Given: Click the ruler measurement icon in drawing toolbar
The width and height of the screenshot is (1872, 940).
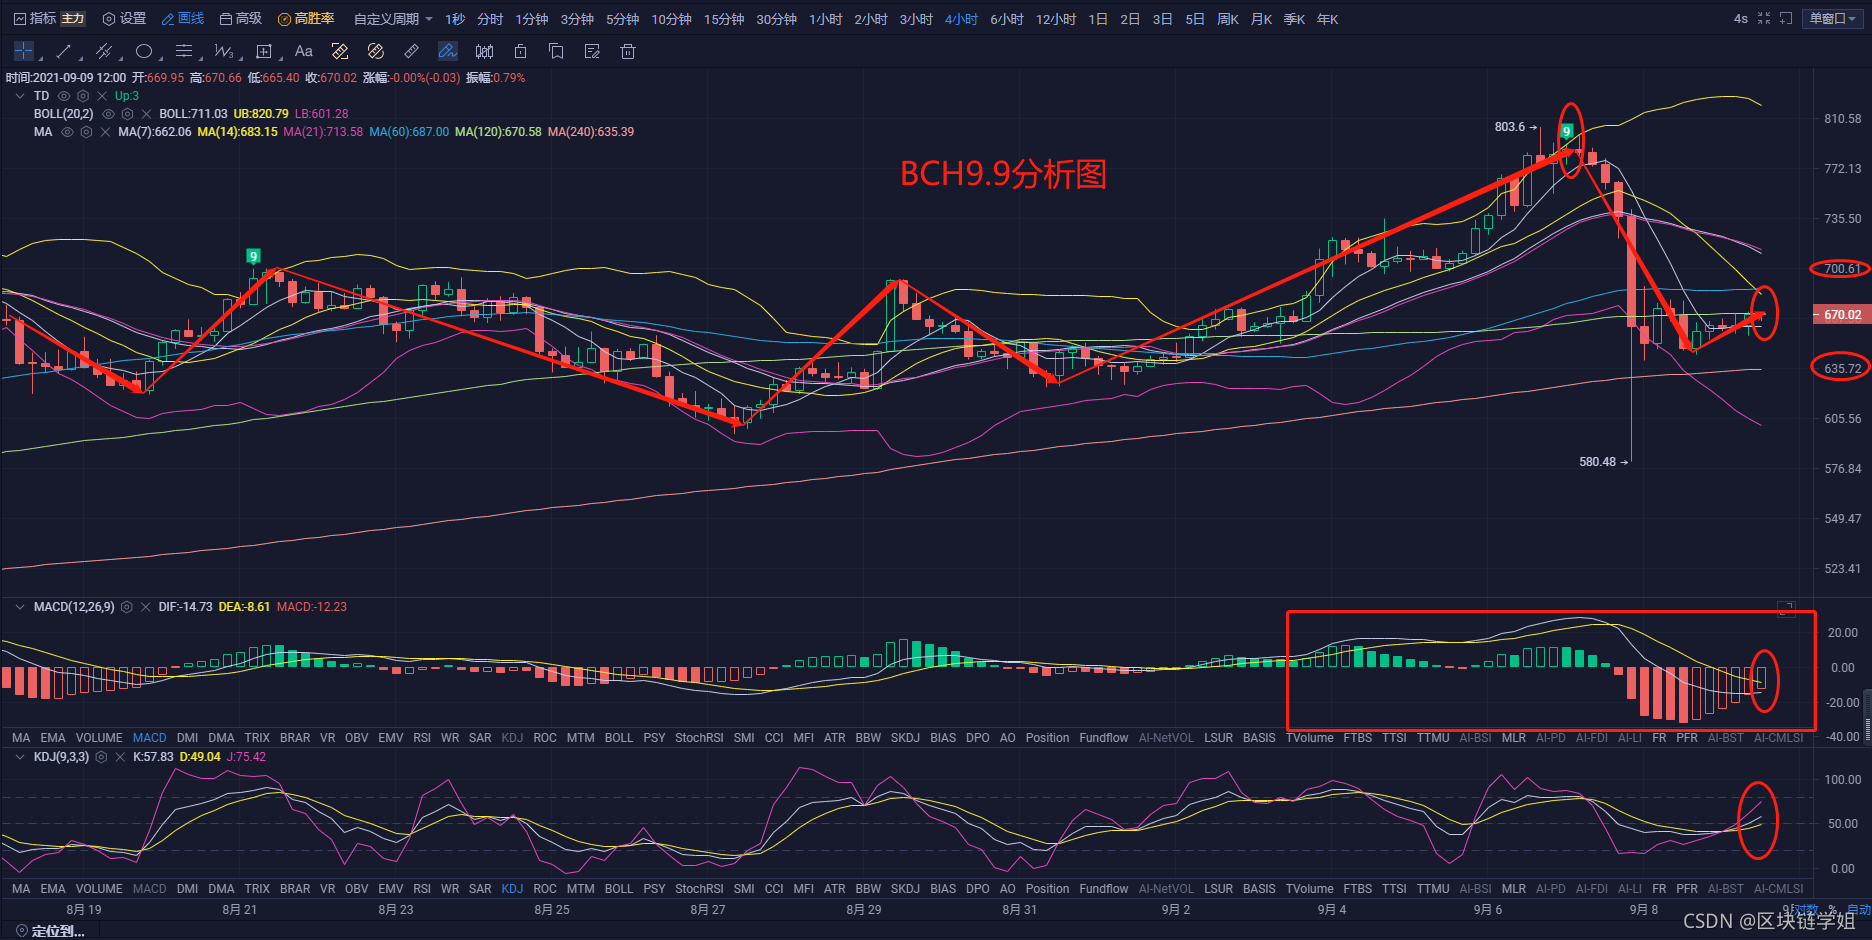Looking at the screenshot, I should point(411,51).
